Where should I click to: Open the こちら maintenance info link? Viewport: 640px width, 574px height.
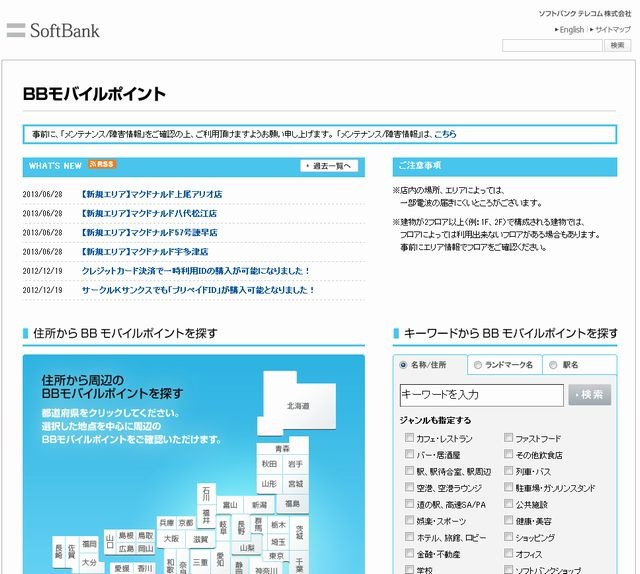[445, 134]
